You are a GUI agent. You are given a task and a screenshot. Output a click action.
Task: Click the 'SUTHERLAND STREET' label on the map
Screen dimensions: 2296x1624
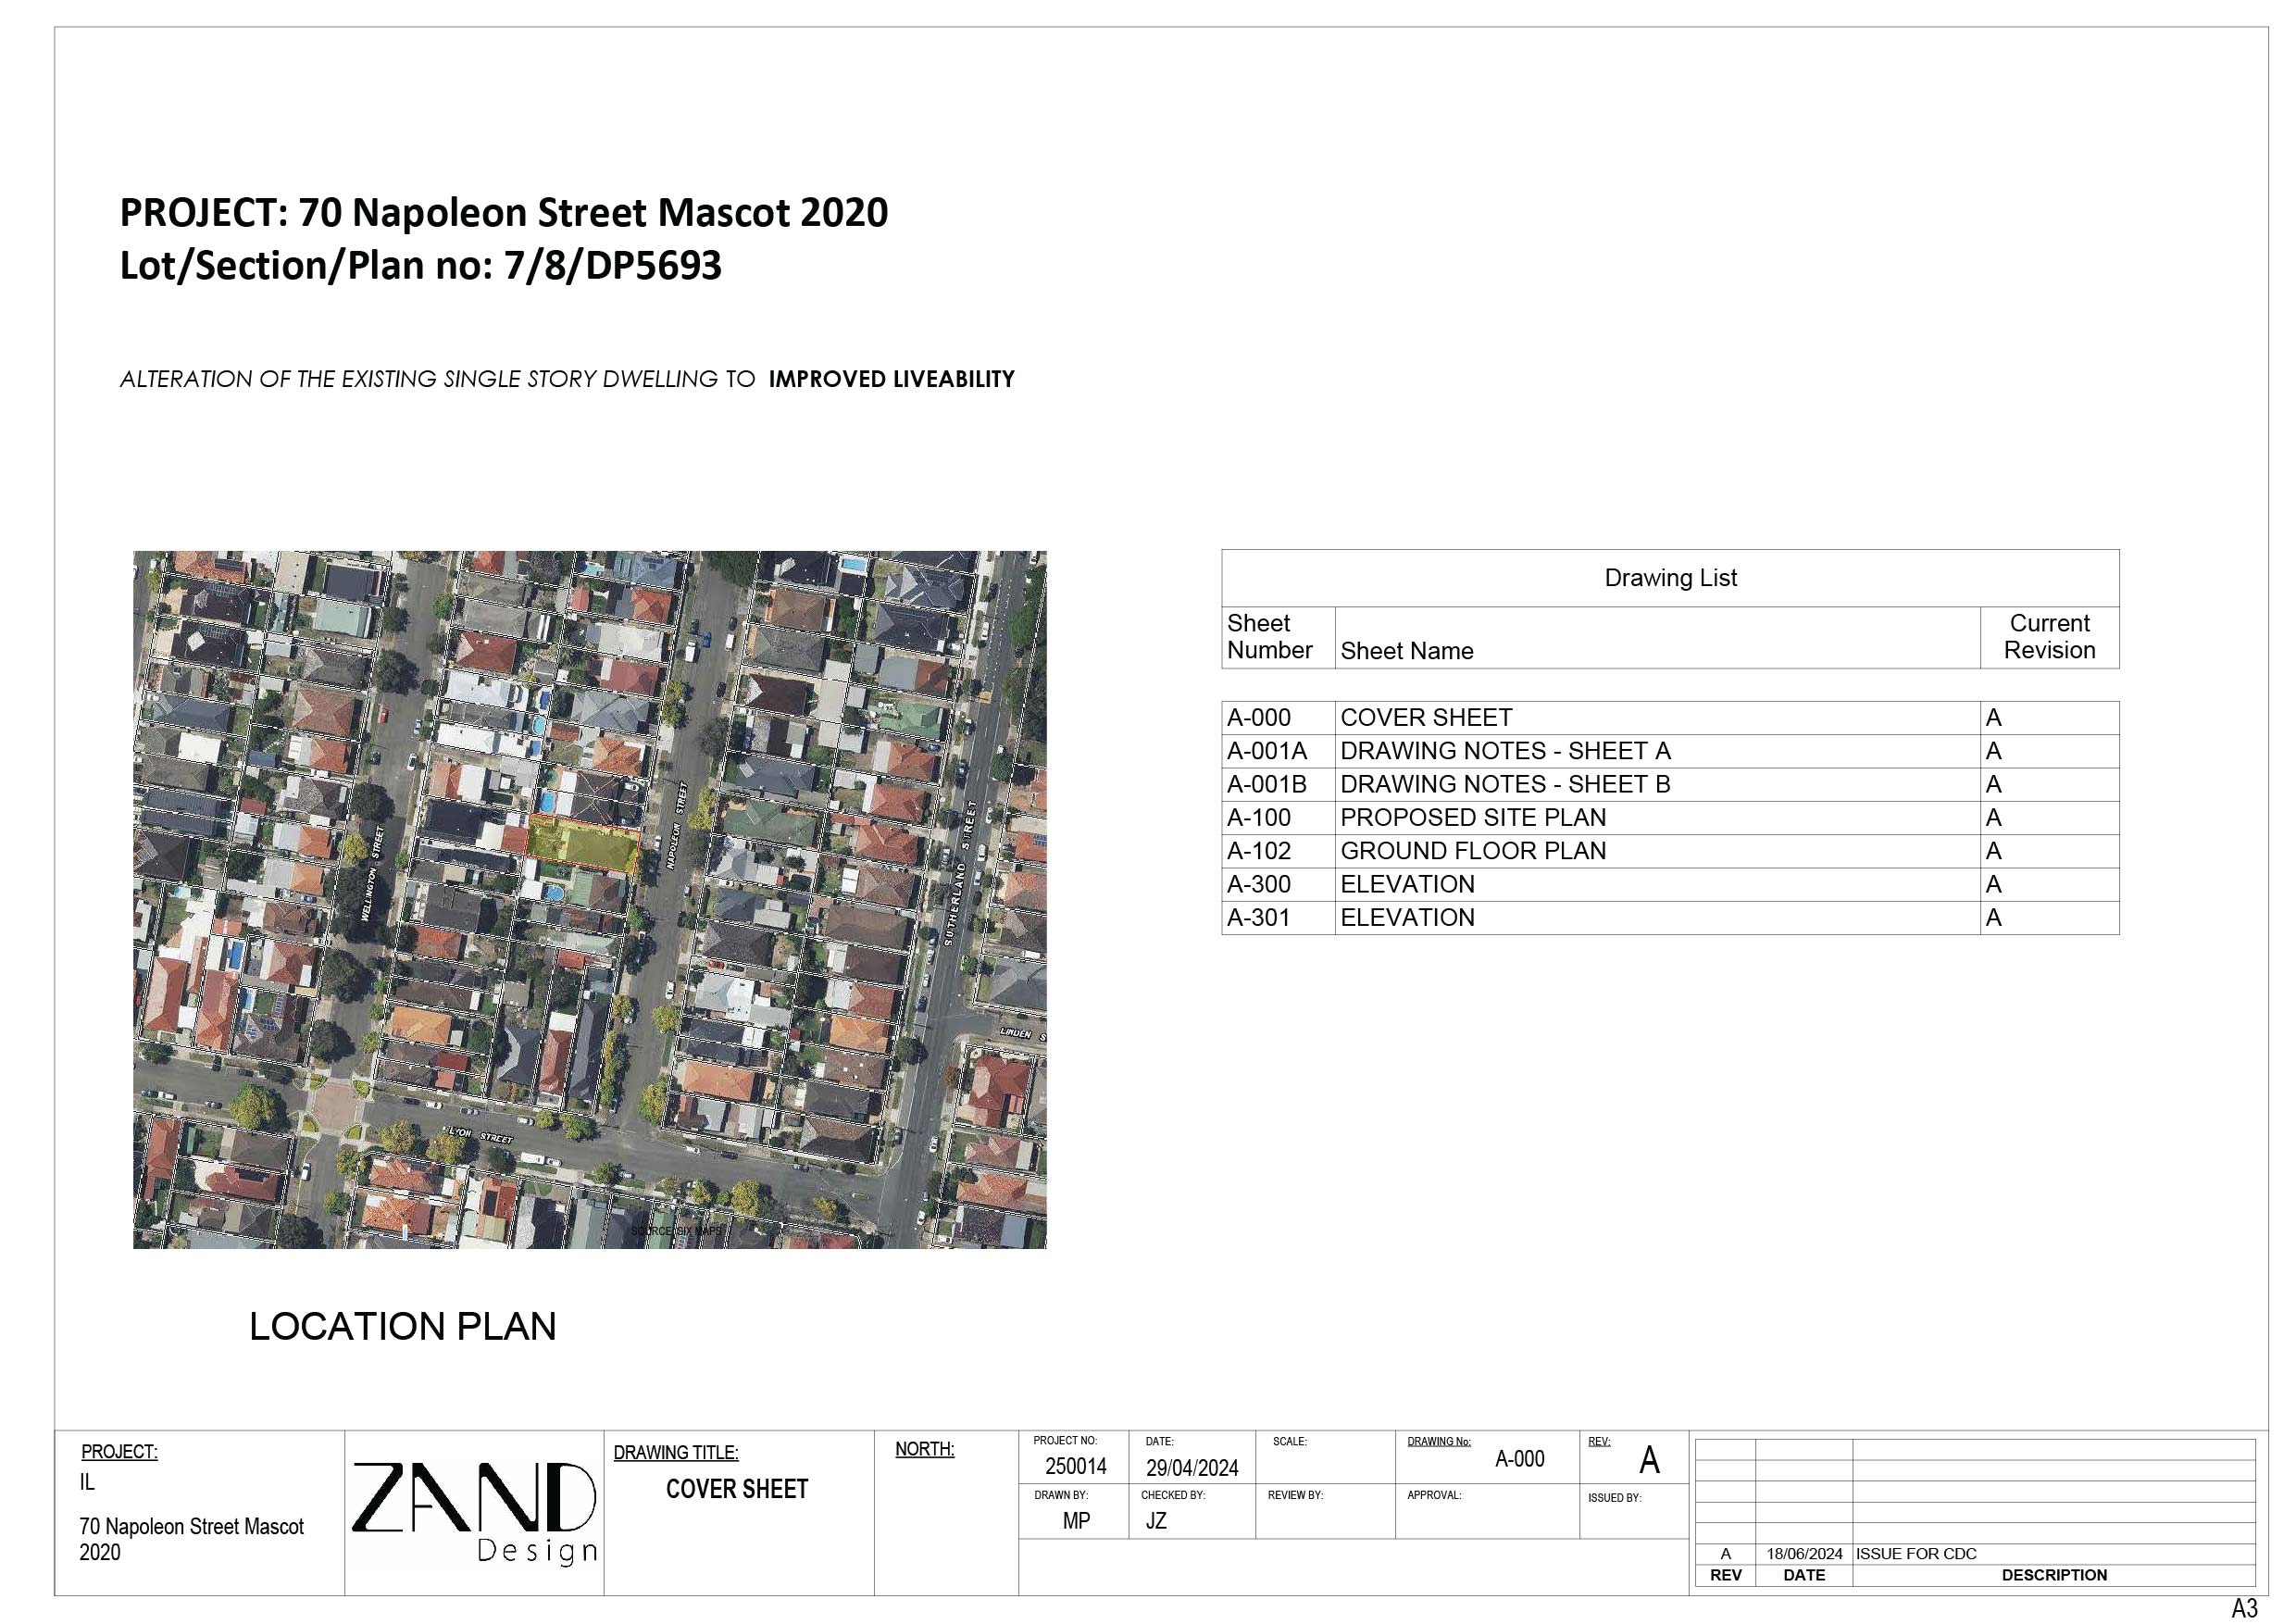[x=959, y=871]
